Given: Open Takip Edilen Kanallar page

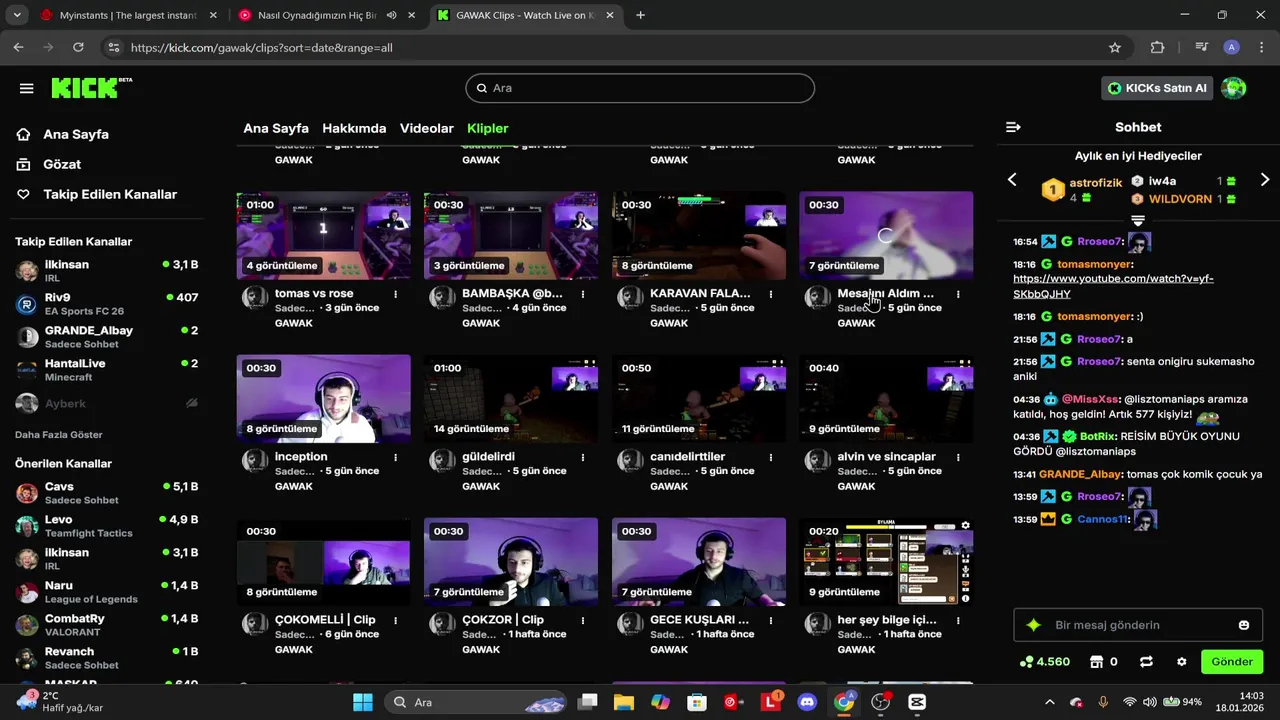Looking at the screenshot, I should point(110,194).
